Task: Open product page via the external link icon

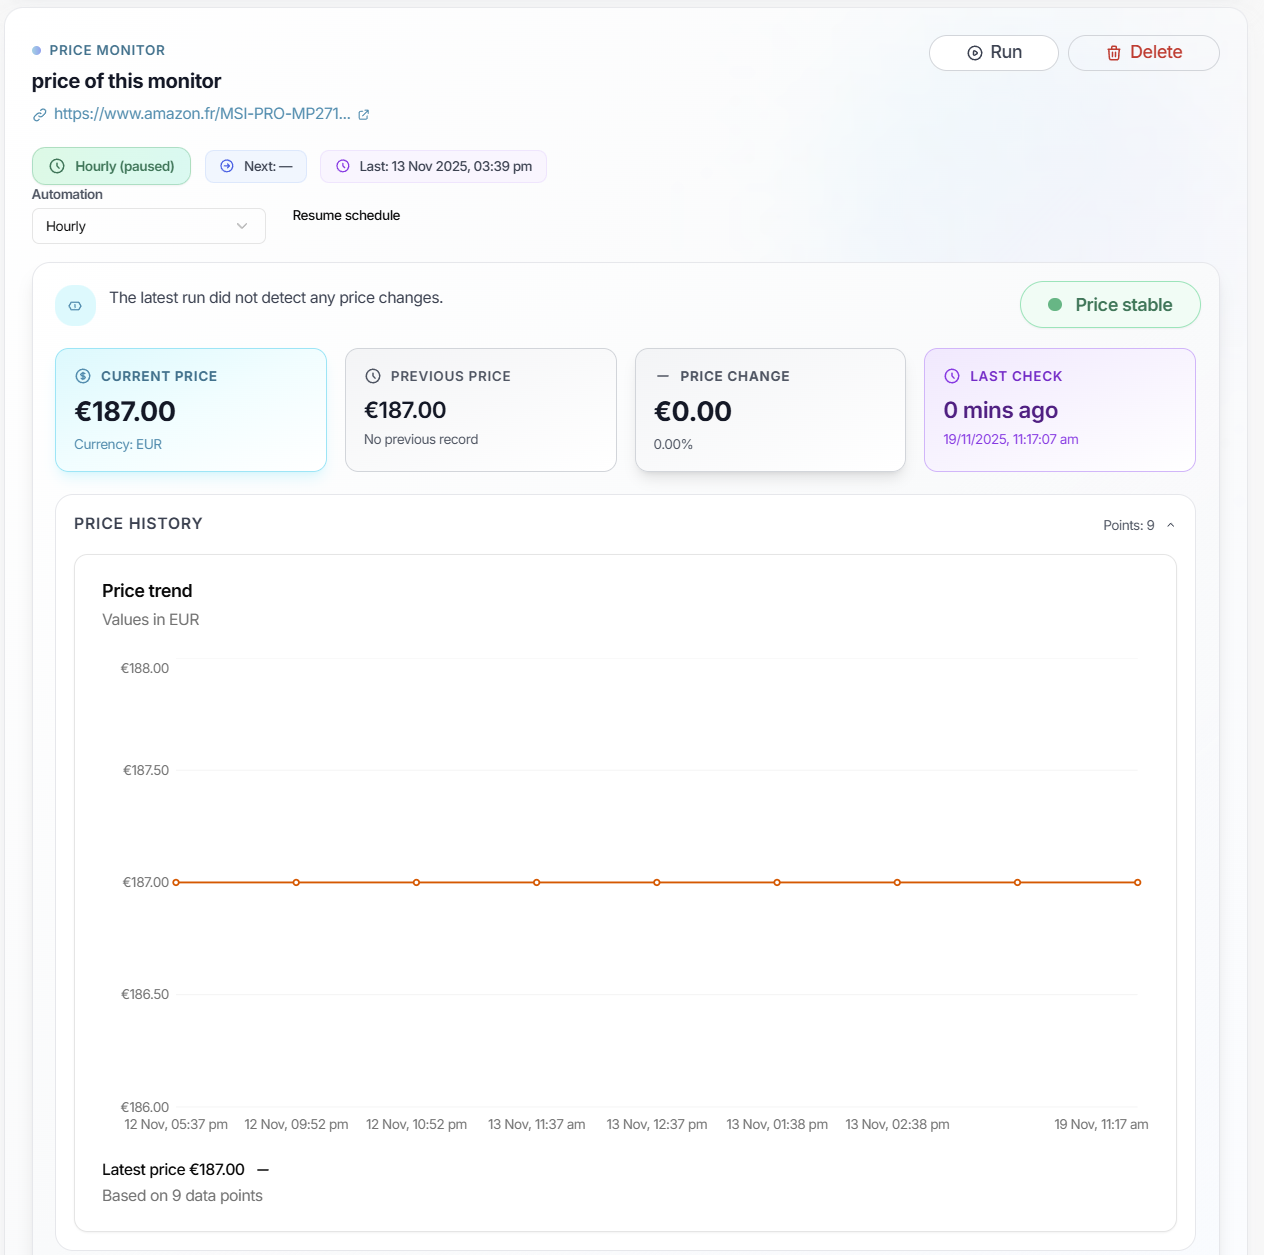Action: [x=364, y=114]
